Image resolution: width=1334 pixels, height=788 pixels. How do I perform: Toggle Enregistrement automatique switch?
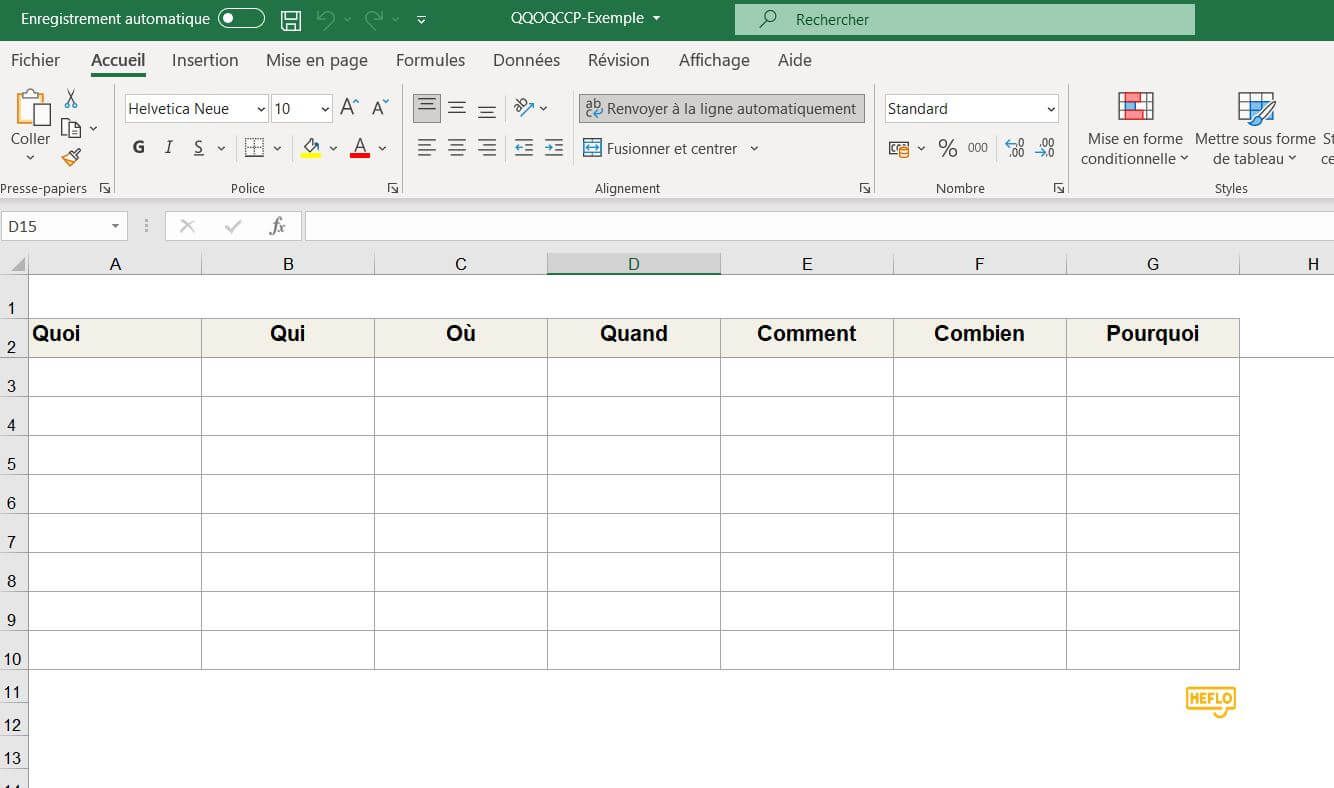[241, 19]
